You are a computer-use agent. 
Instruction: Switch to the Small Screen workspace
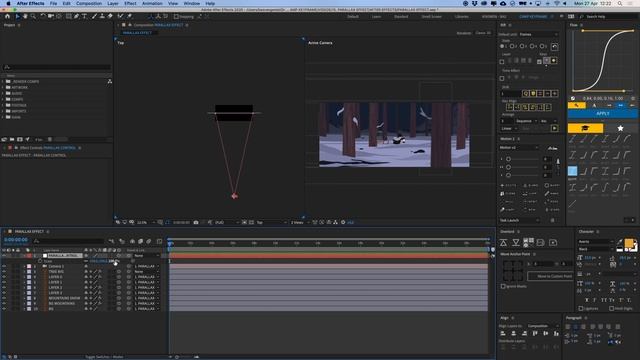click(x=431, y=17)
